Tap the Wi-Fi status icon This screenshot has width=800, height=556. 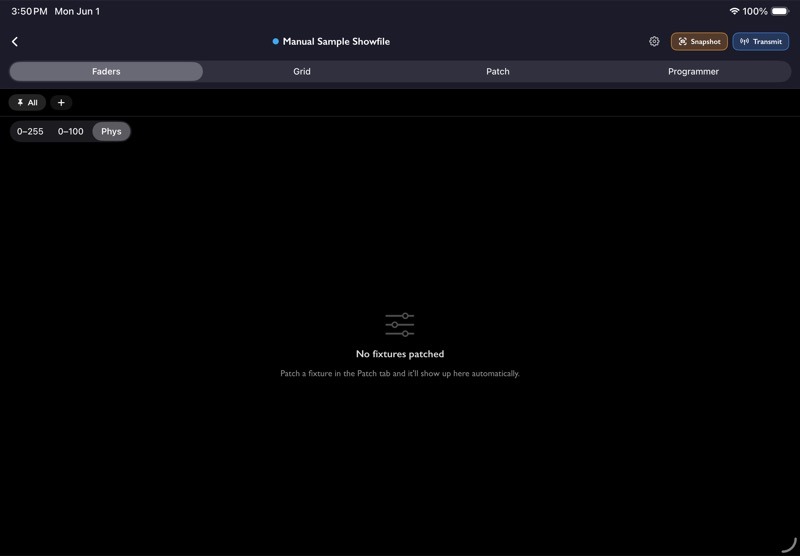(734, 11)
